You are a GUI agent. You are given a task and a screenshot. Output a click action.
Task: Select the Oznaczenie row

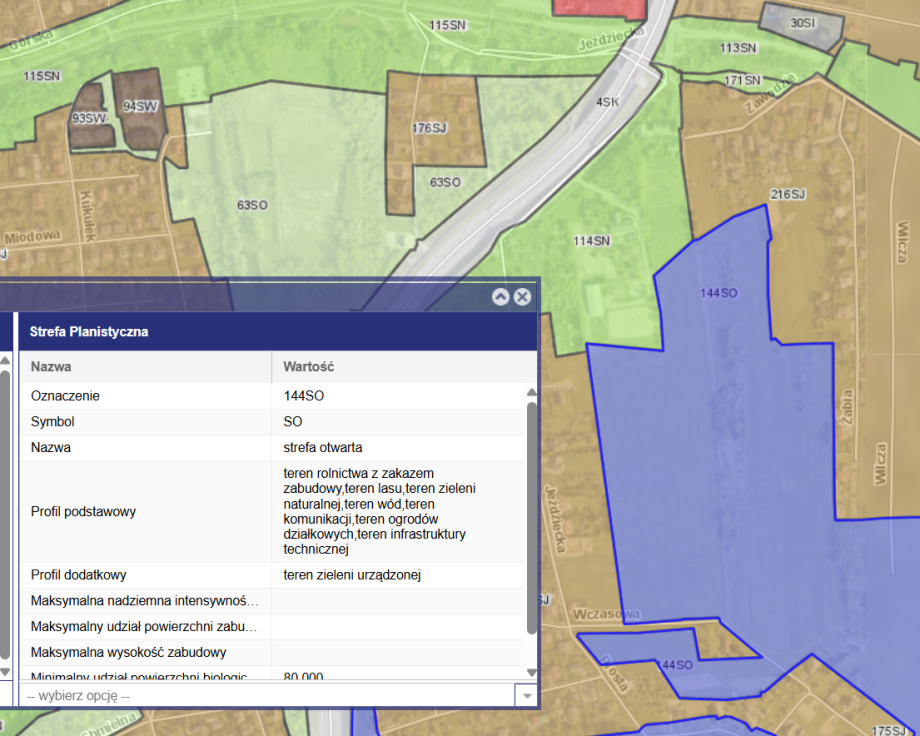pos(272,396)
